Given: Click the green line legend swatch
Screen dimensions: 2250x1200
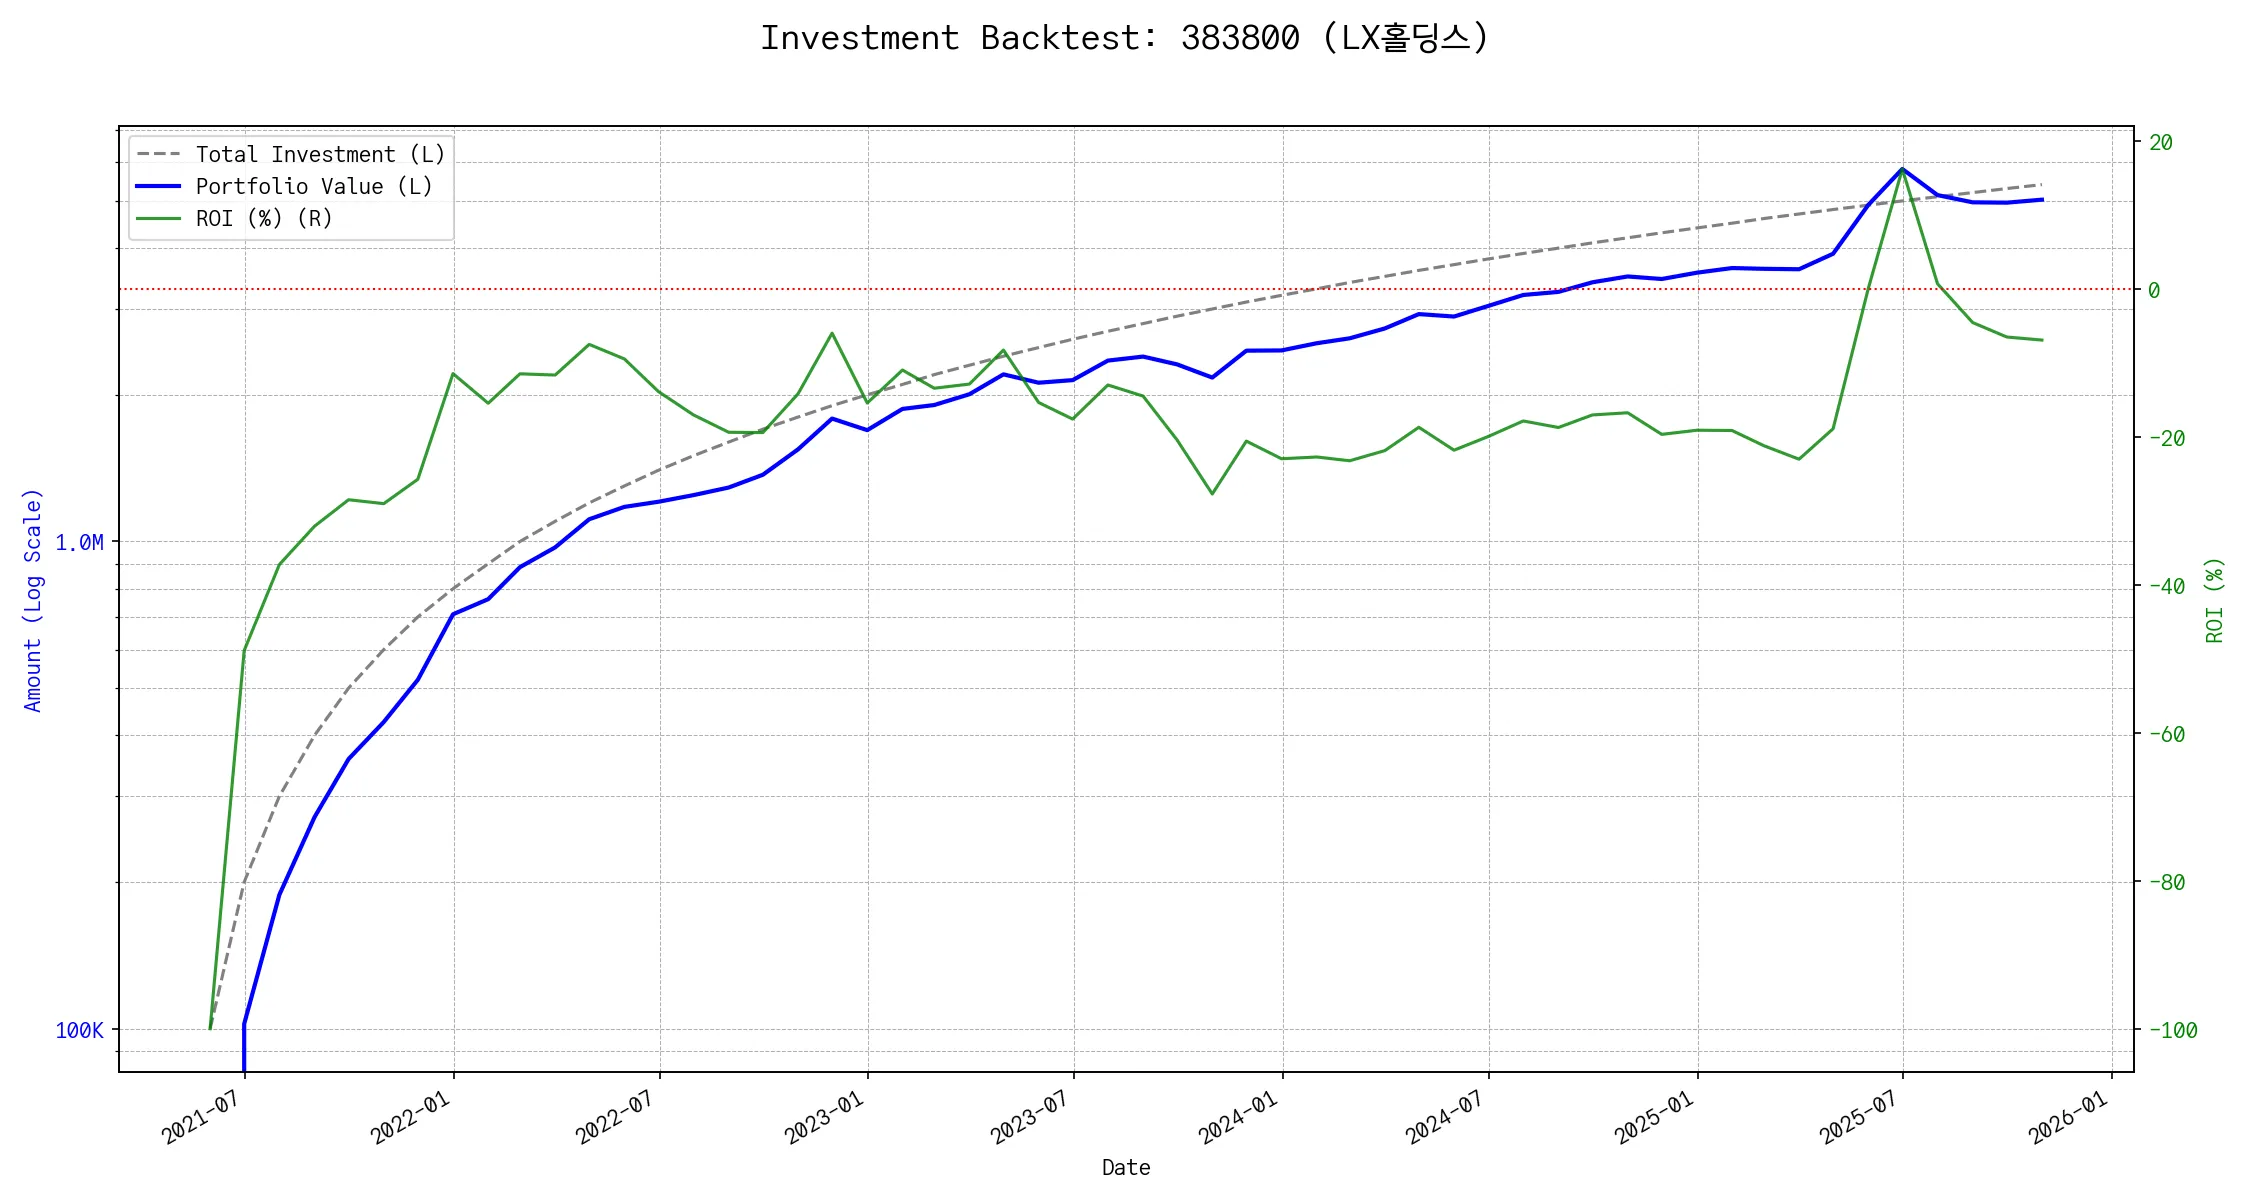Looking at the screenshot, I should coord(159,219).
